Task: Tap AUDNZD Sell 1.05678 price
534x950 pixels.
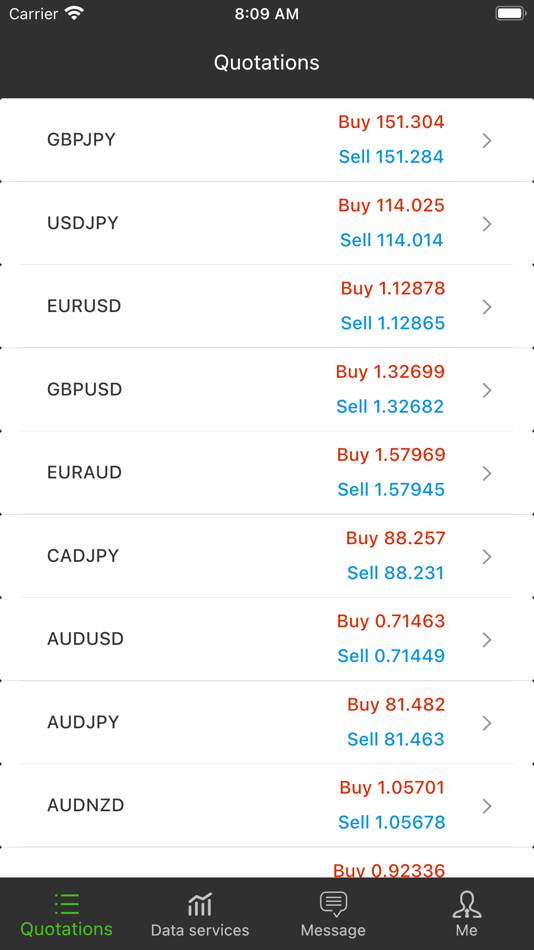Action: 392,822
